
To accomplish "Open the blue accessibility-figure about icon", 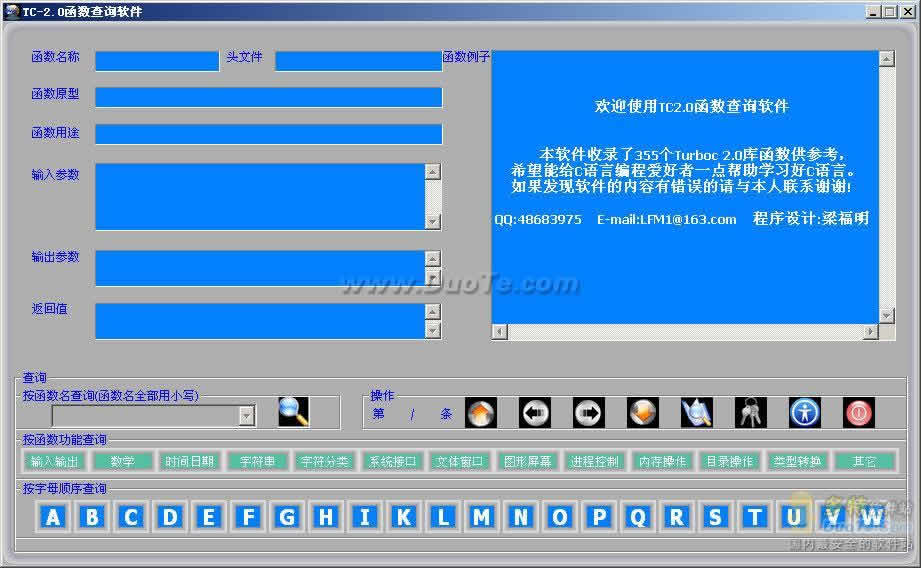I will tap(805, 412).
